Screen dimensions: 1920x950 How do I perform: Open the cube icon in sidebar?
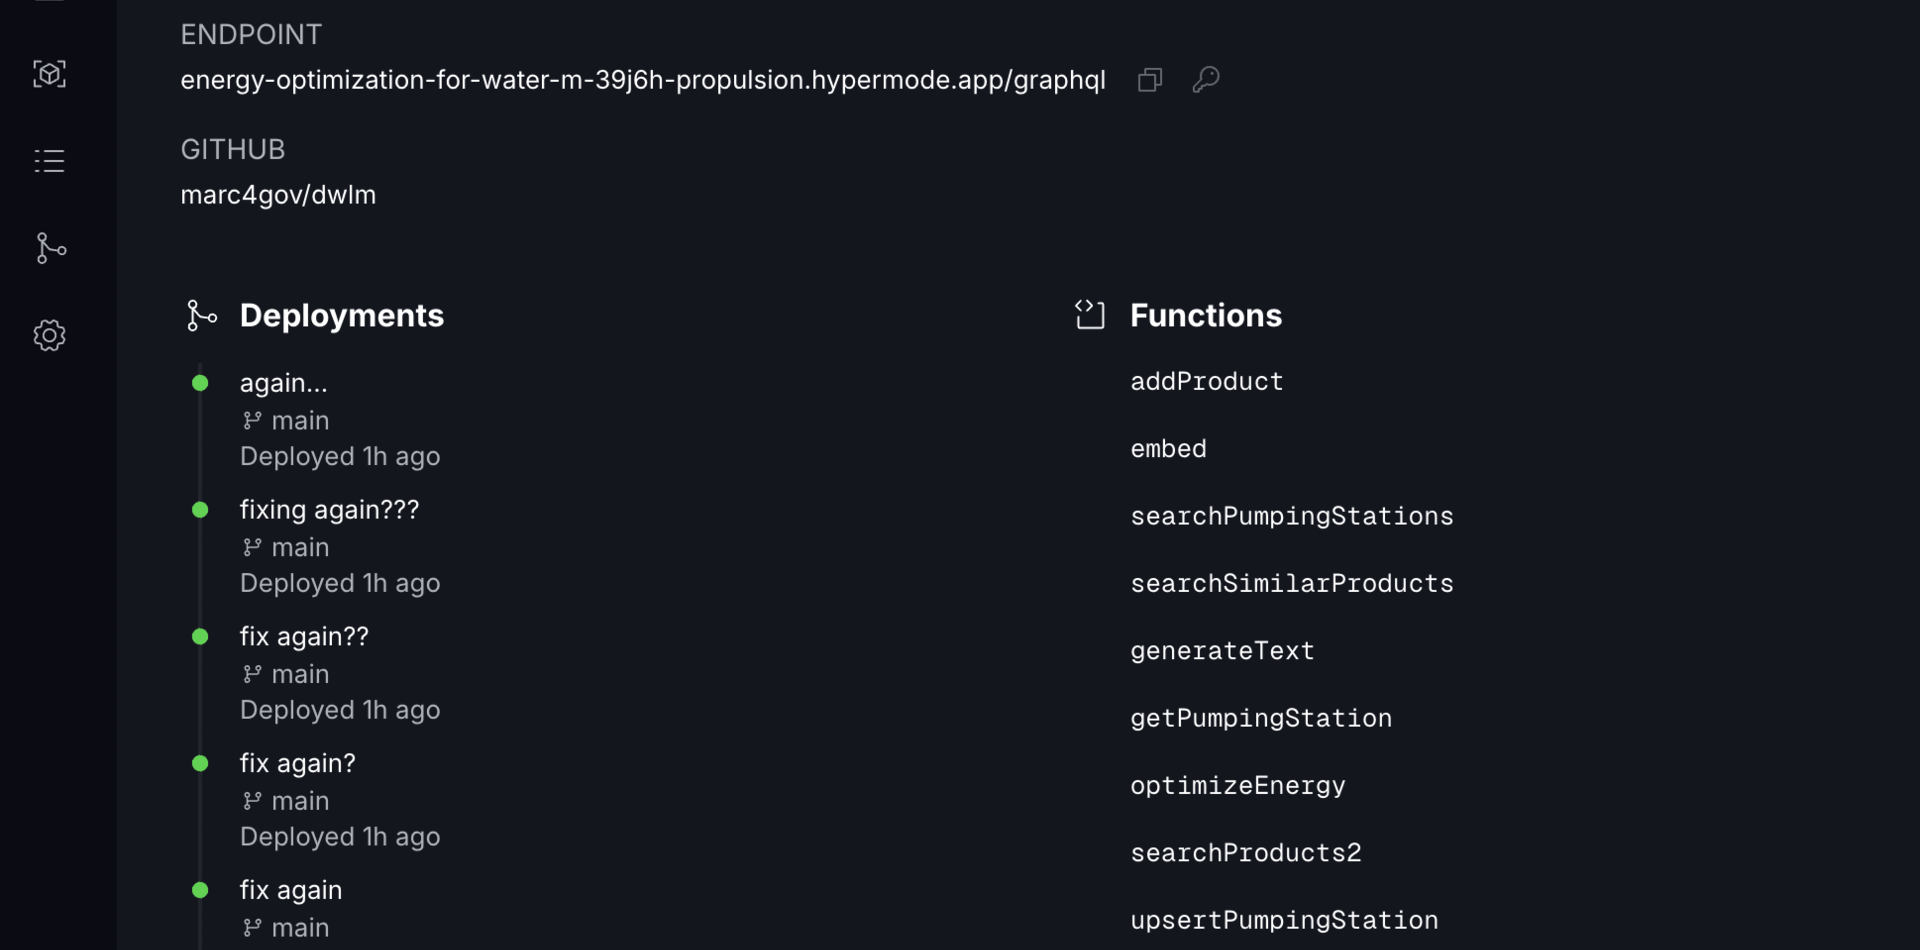click(x=49, y=74)
